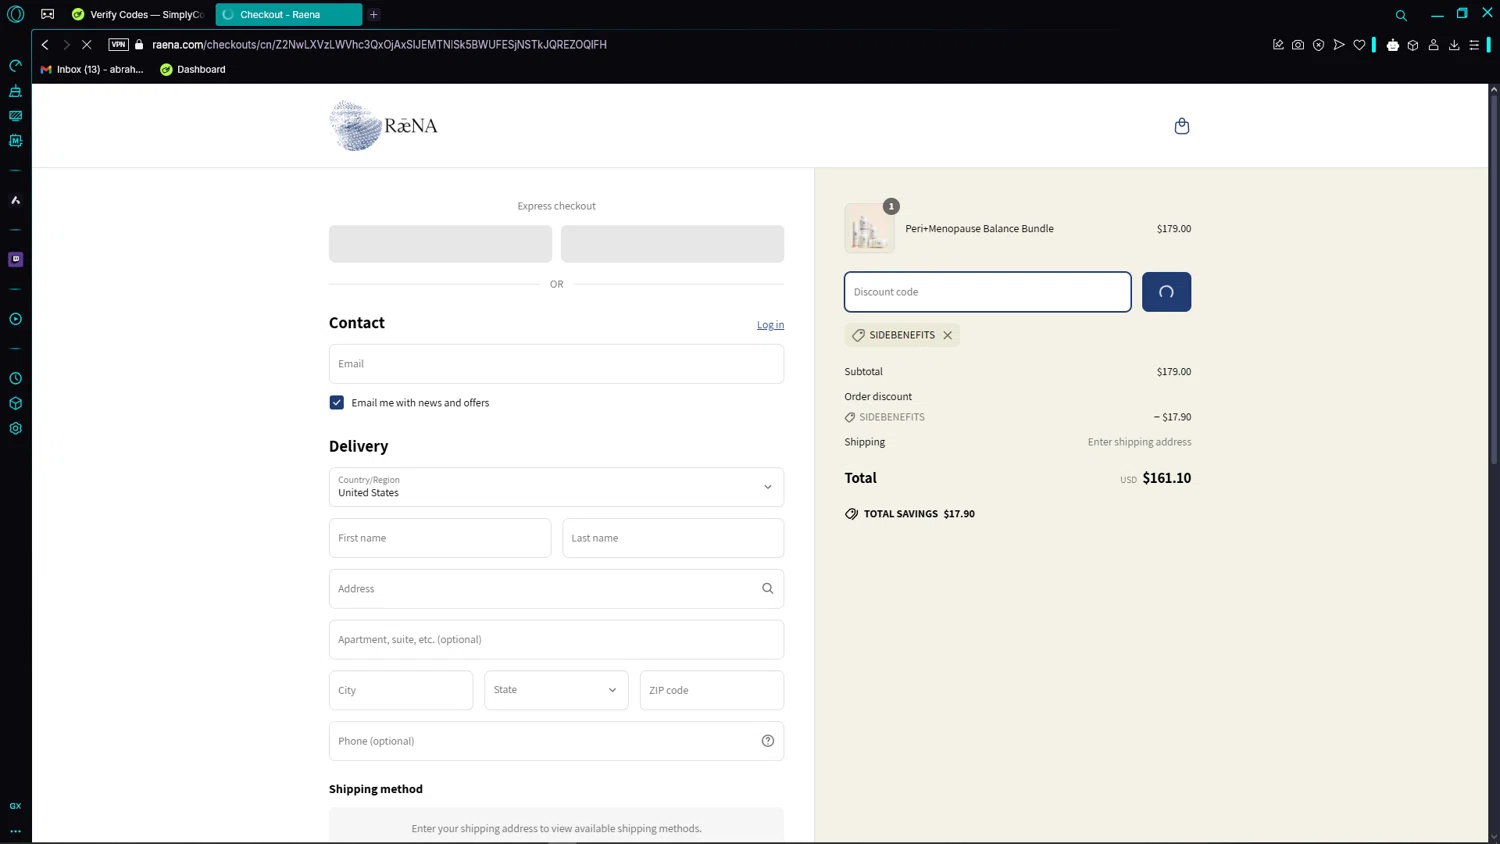This screenshot has width=1500, height=844.
Task: Open the Dashboard bookmark
Action: 193,70
